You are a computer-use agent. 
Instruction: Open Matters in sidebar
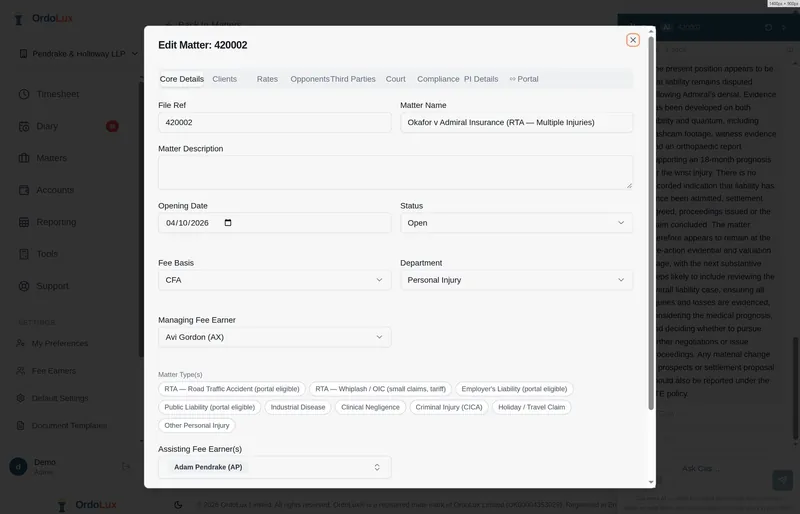pos(52,158)
